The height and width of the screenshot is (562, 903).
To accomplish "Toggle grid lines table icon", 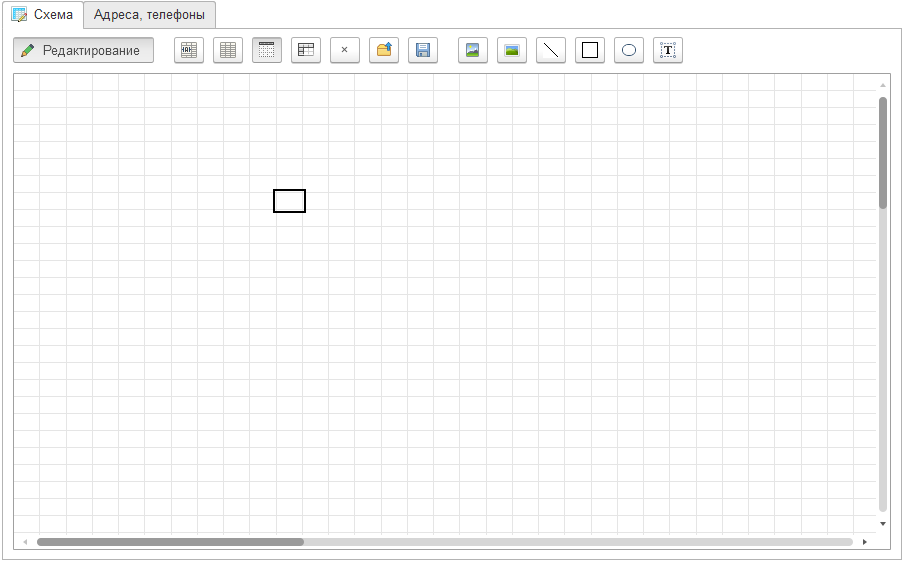I will click(x=227, y=50).
